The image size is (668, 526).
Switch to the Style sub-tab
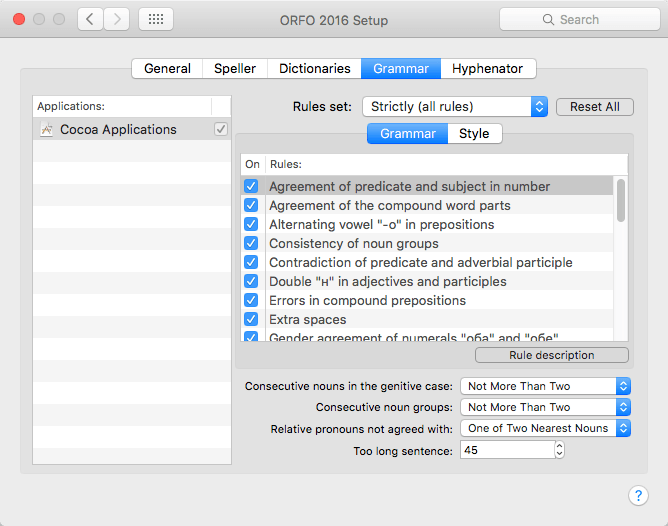474,134
